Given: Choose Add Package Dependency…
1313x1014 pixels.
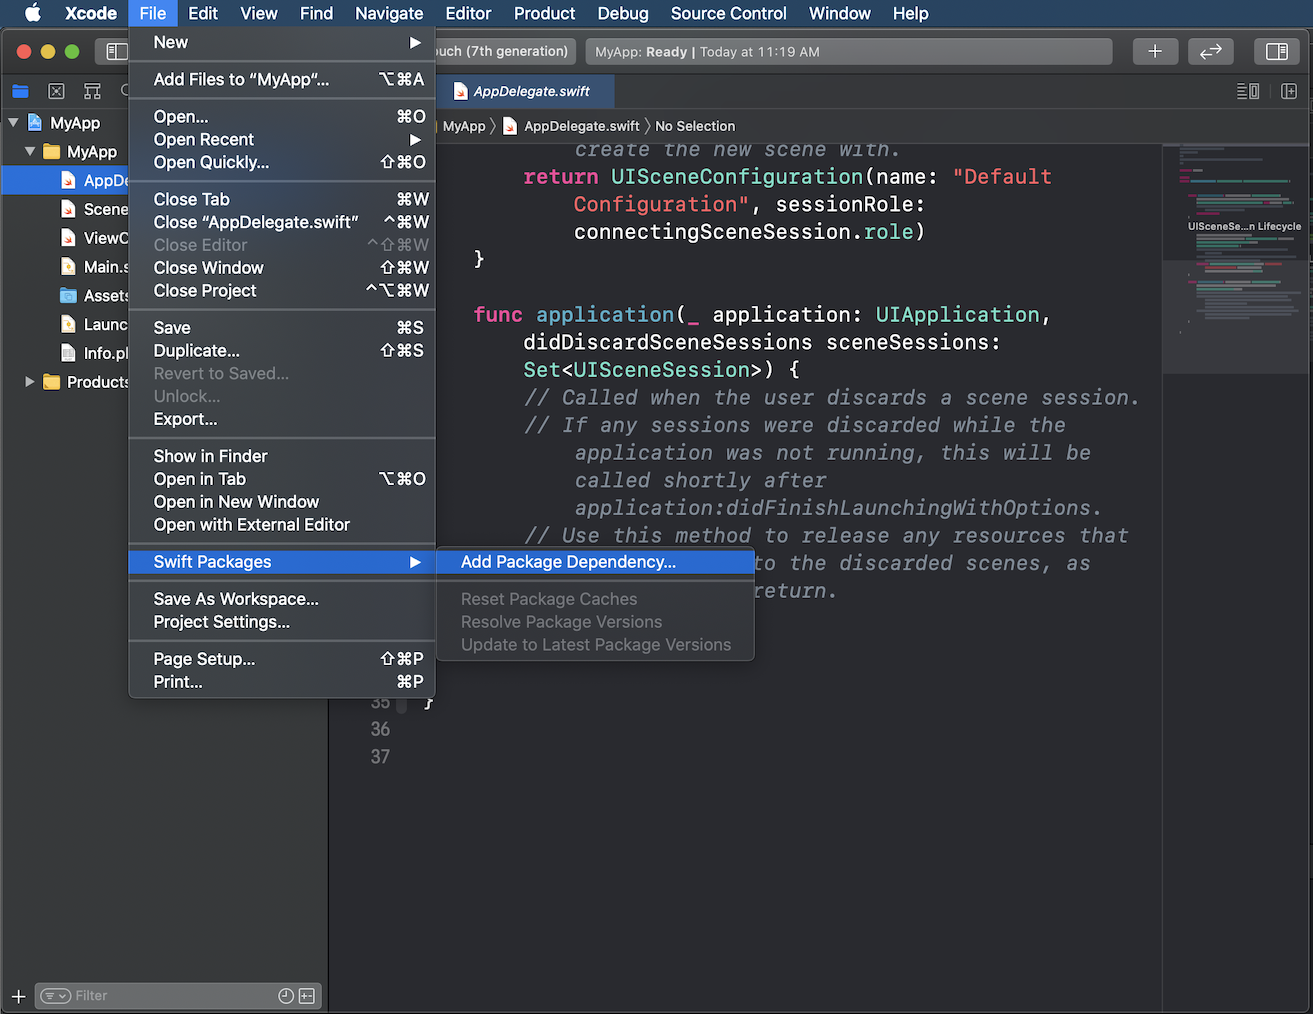Looking at the screenshot, I should pyautogui.click(x=595, y=562).
